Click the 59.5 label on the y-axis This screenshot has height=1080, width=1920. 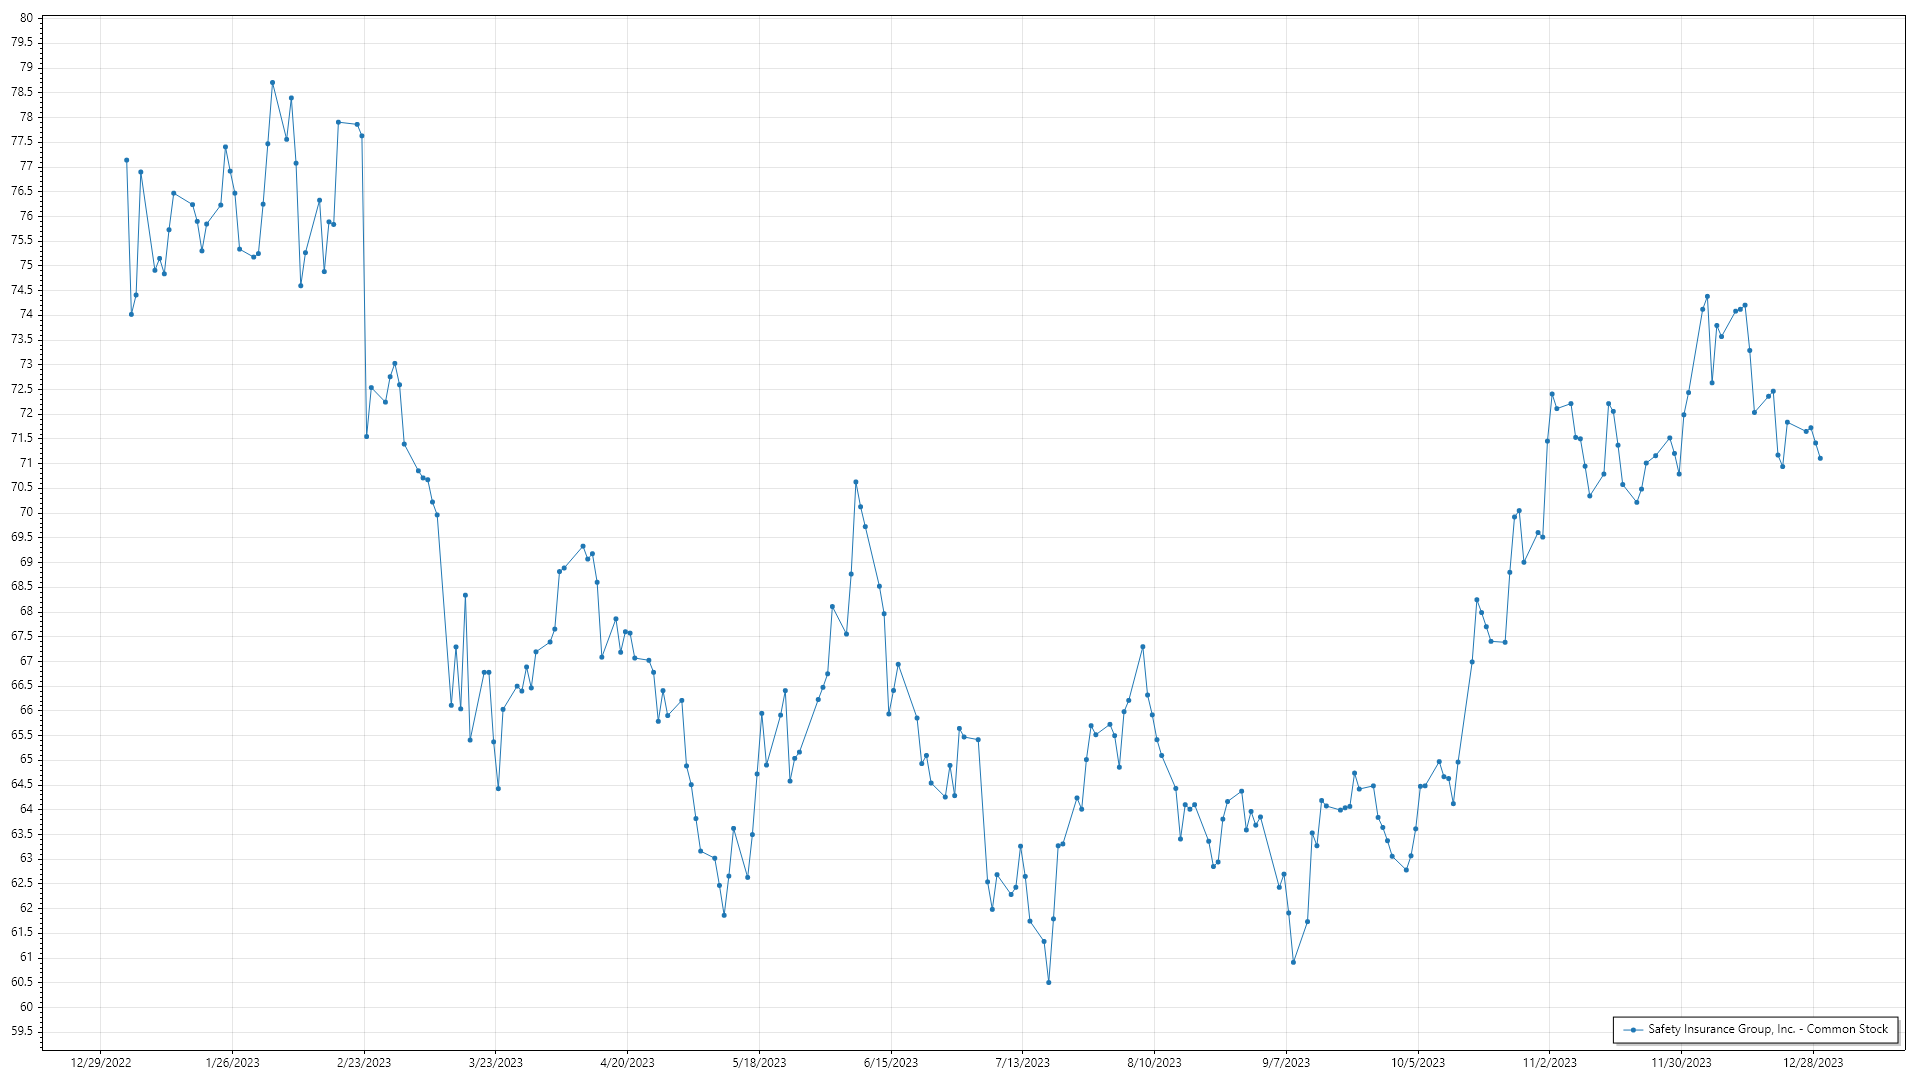[x=22, y=1031]
